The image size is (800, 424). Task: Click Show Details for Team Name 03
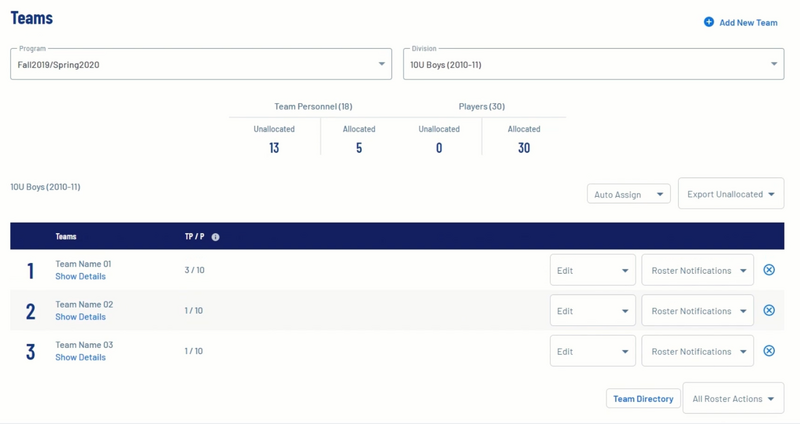[80, 357]
